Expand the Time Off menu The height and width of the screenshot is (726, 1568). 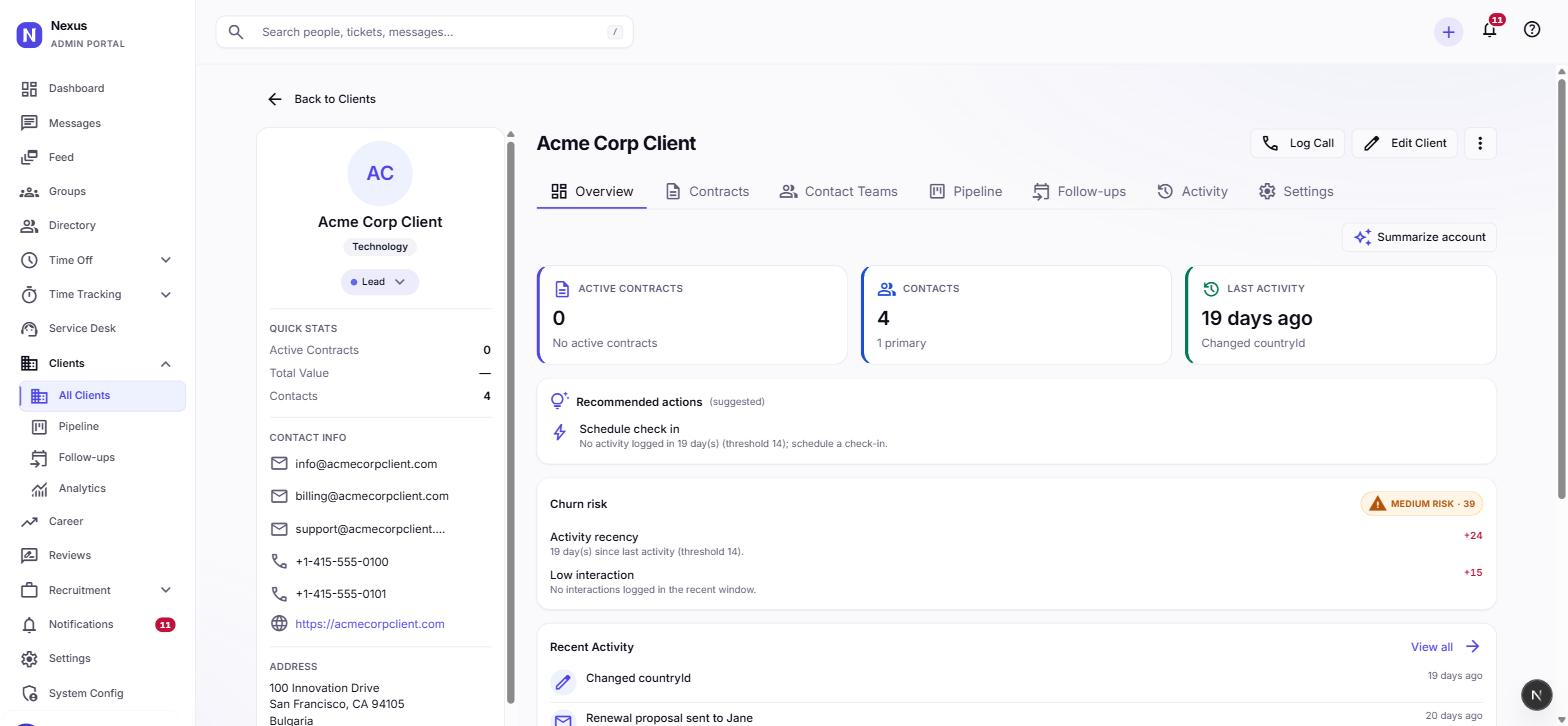[166, 260]
